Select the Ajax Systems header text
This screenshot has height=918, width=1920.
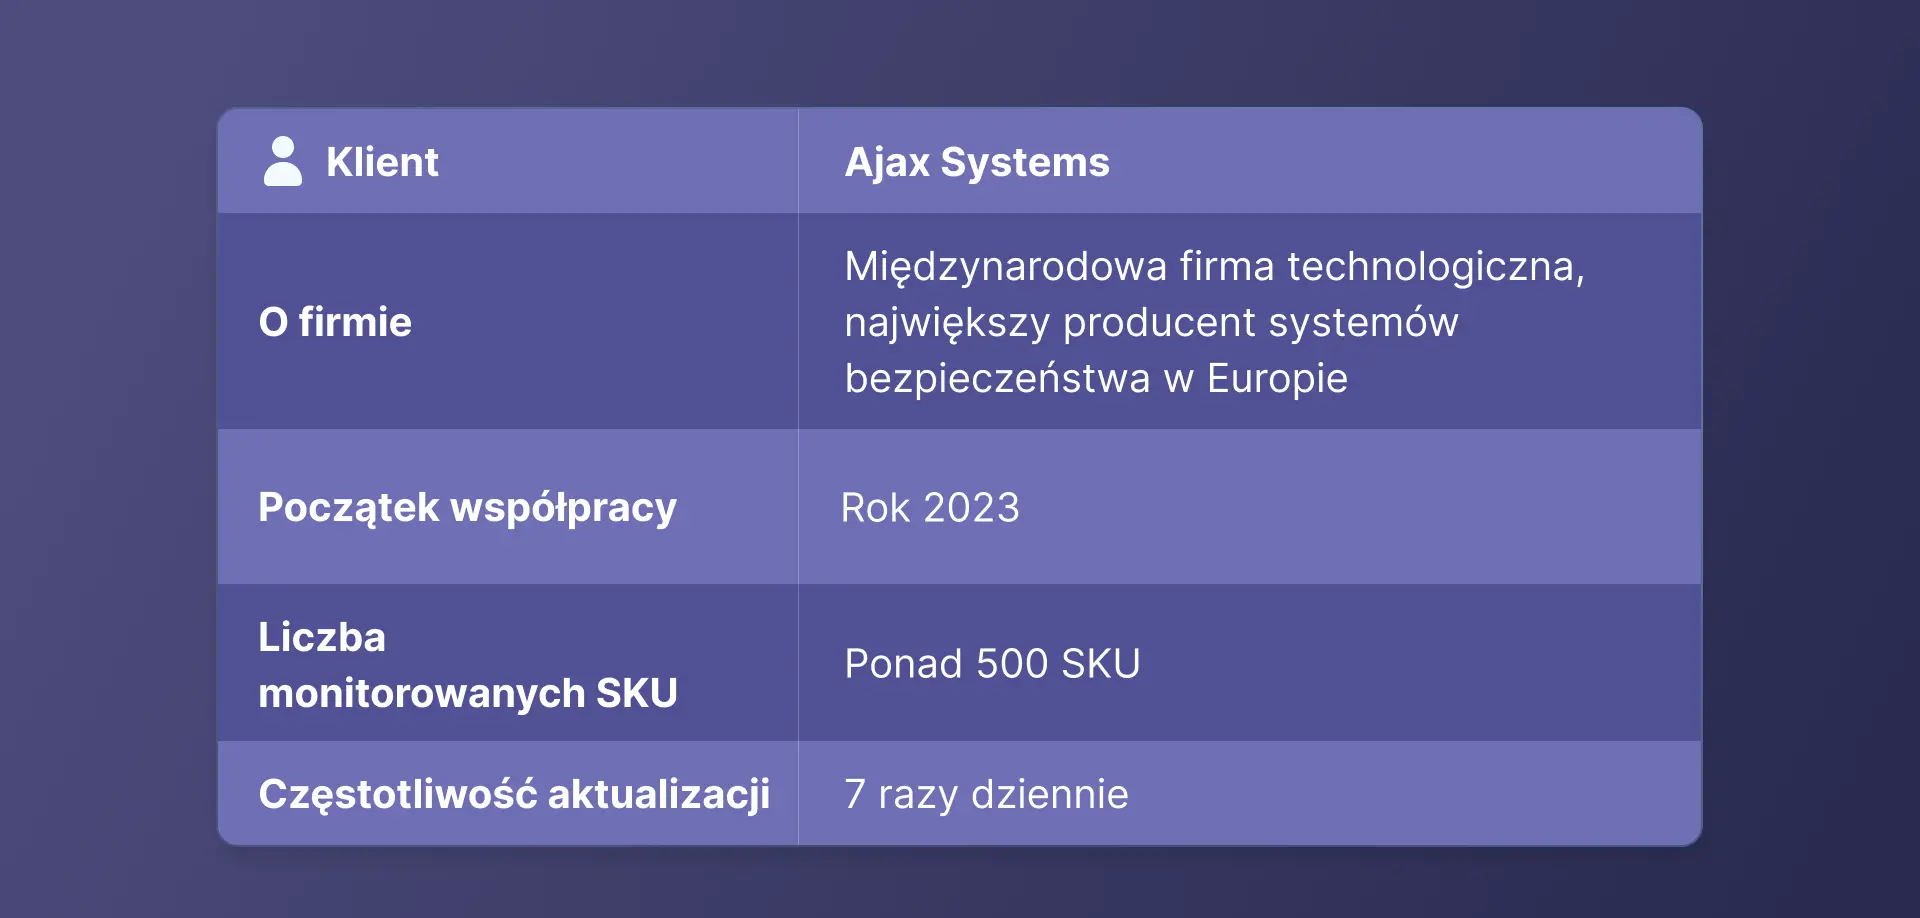point(976,162)
